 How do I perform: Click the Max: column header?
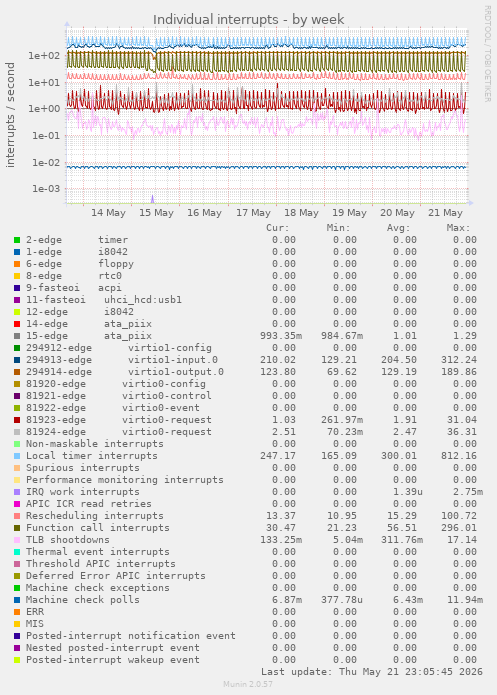pyautogui.click(x=458, y=228)
